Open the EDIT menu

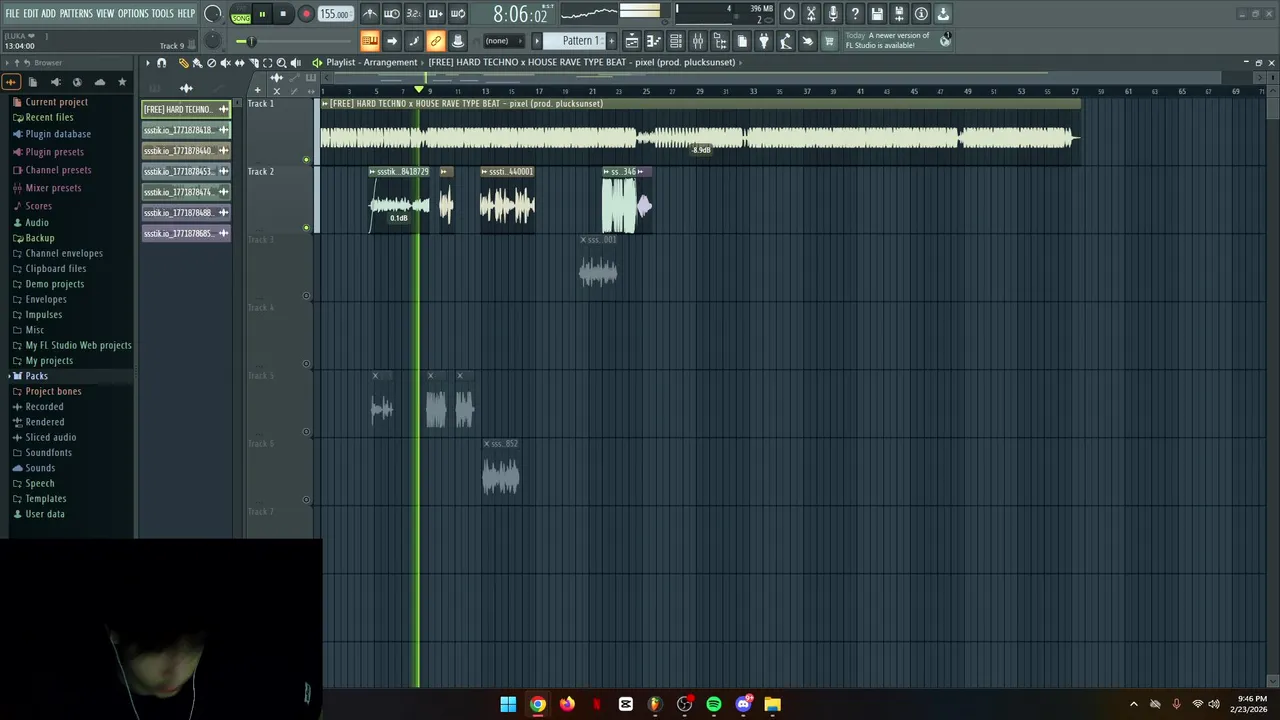31,14
